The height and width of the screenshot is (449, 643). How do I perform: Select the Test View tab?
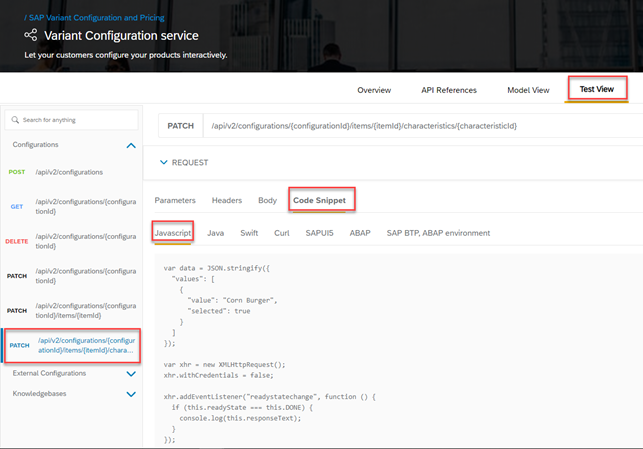(x=597, y=89)
